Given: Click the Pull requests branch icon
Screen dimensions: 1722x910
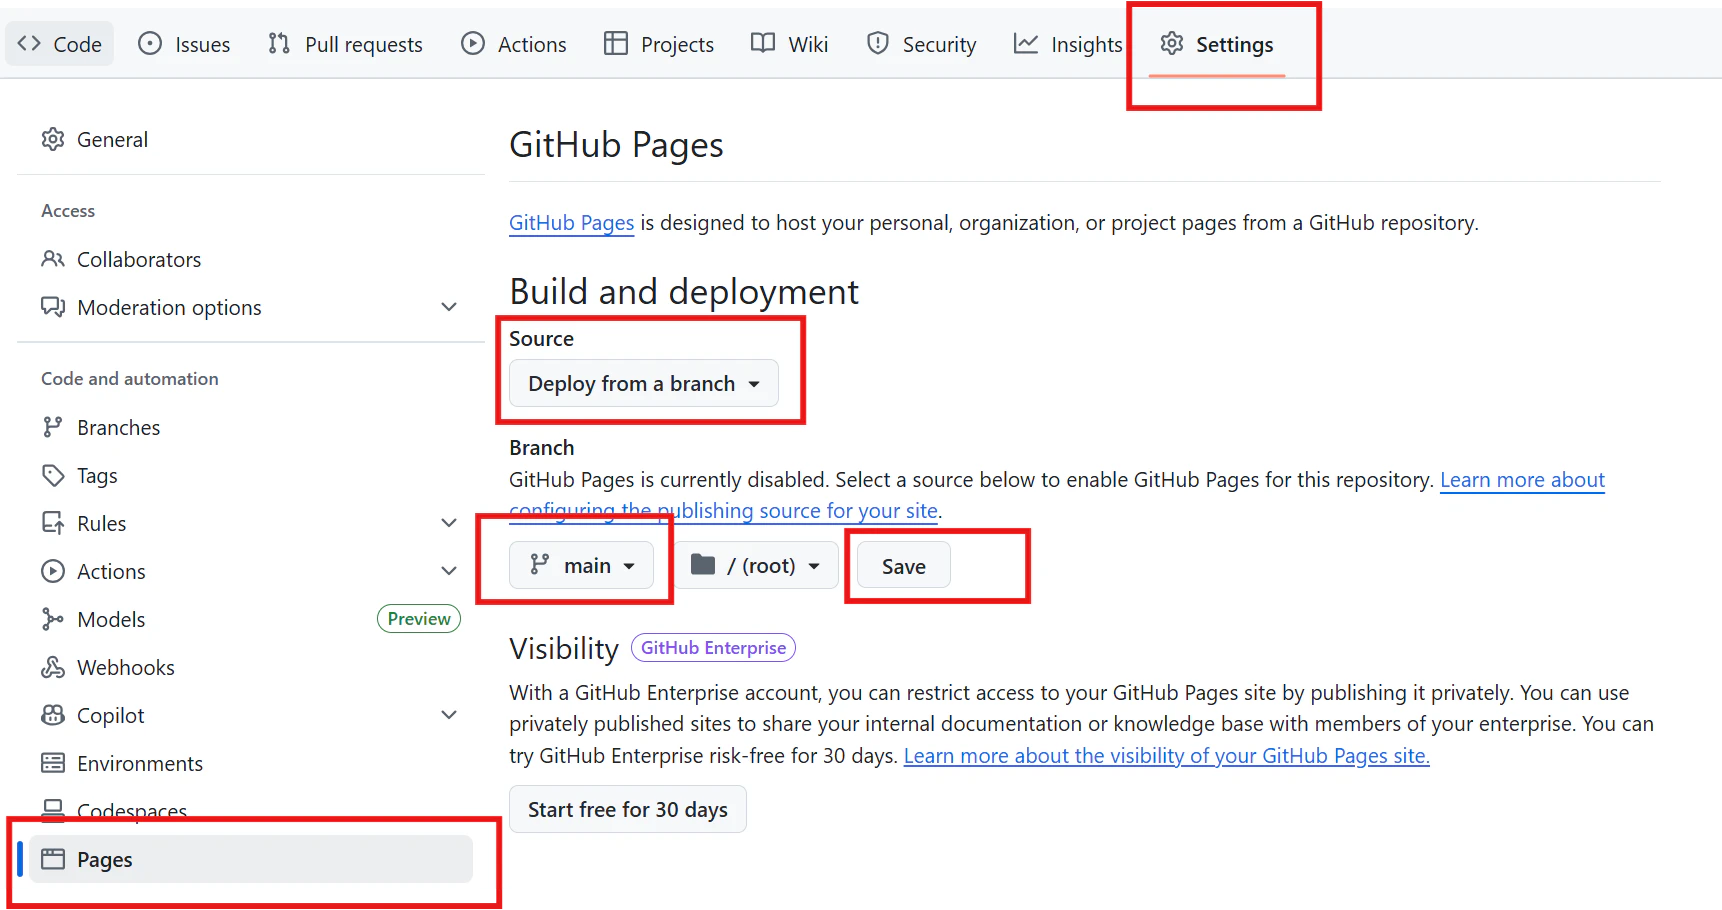Looking at the screenshot, I should pos(279,44).
